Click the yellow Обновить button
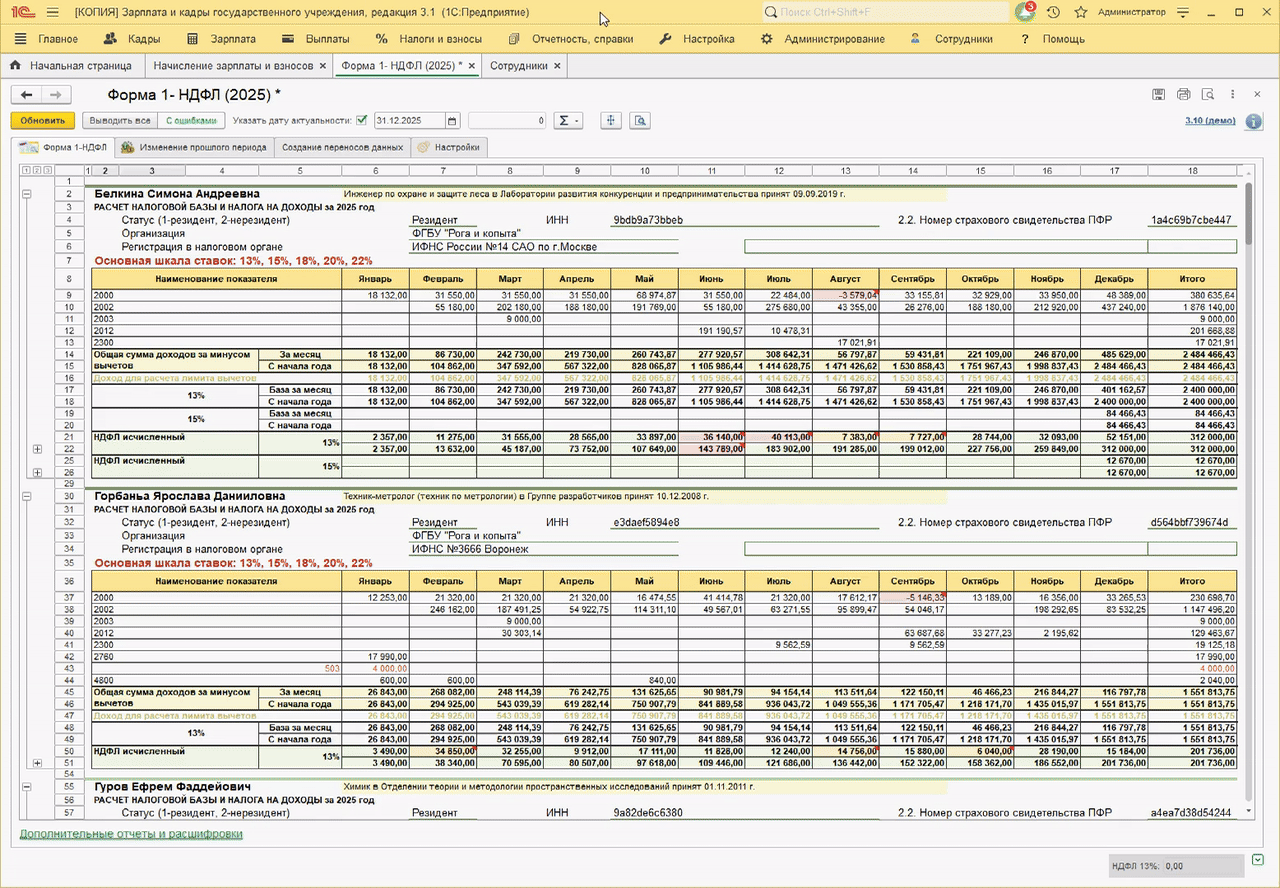 (x=43, y=121)
